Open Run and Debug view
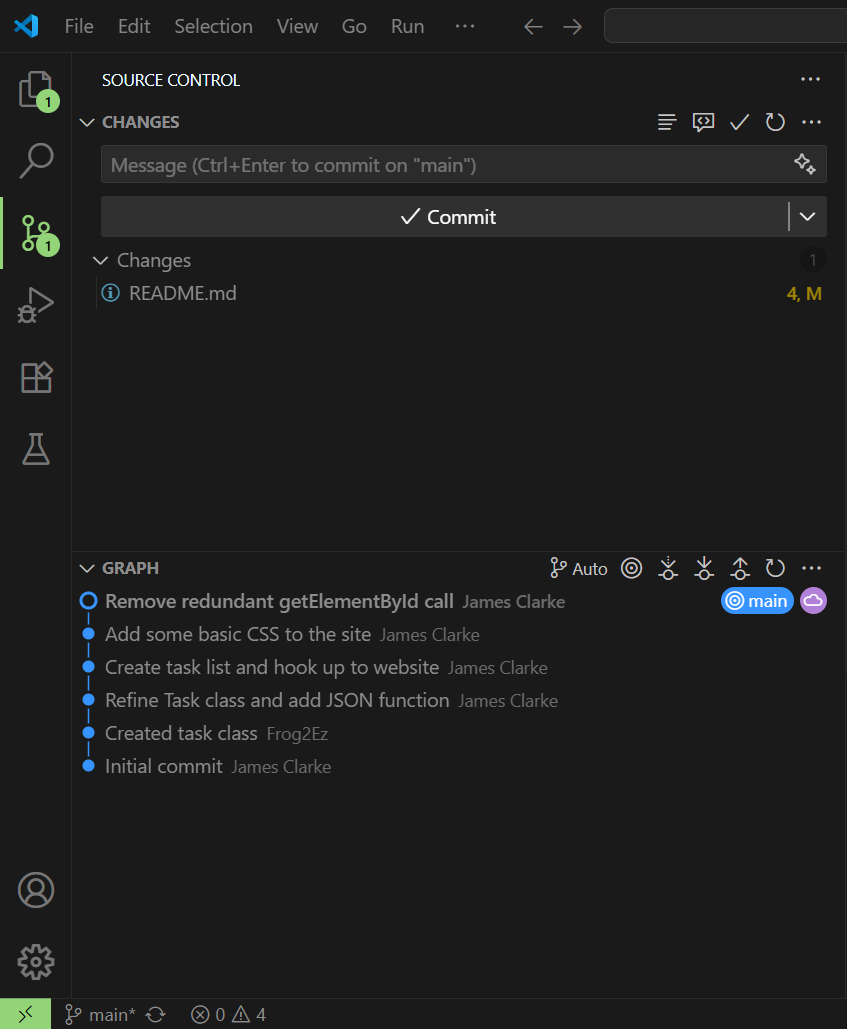The image size is (847, 1029). coord(36,305)
